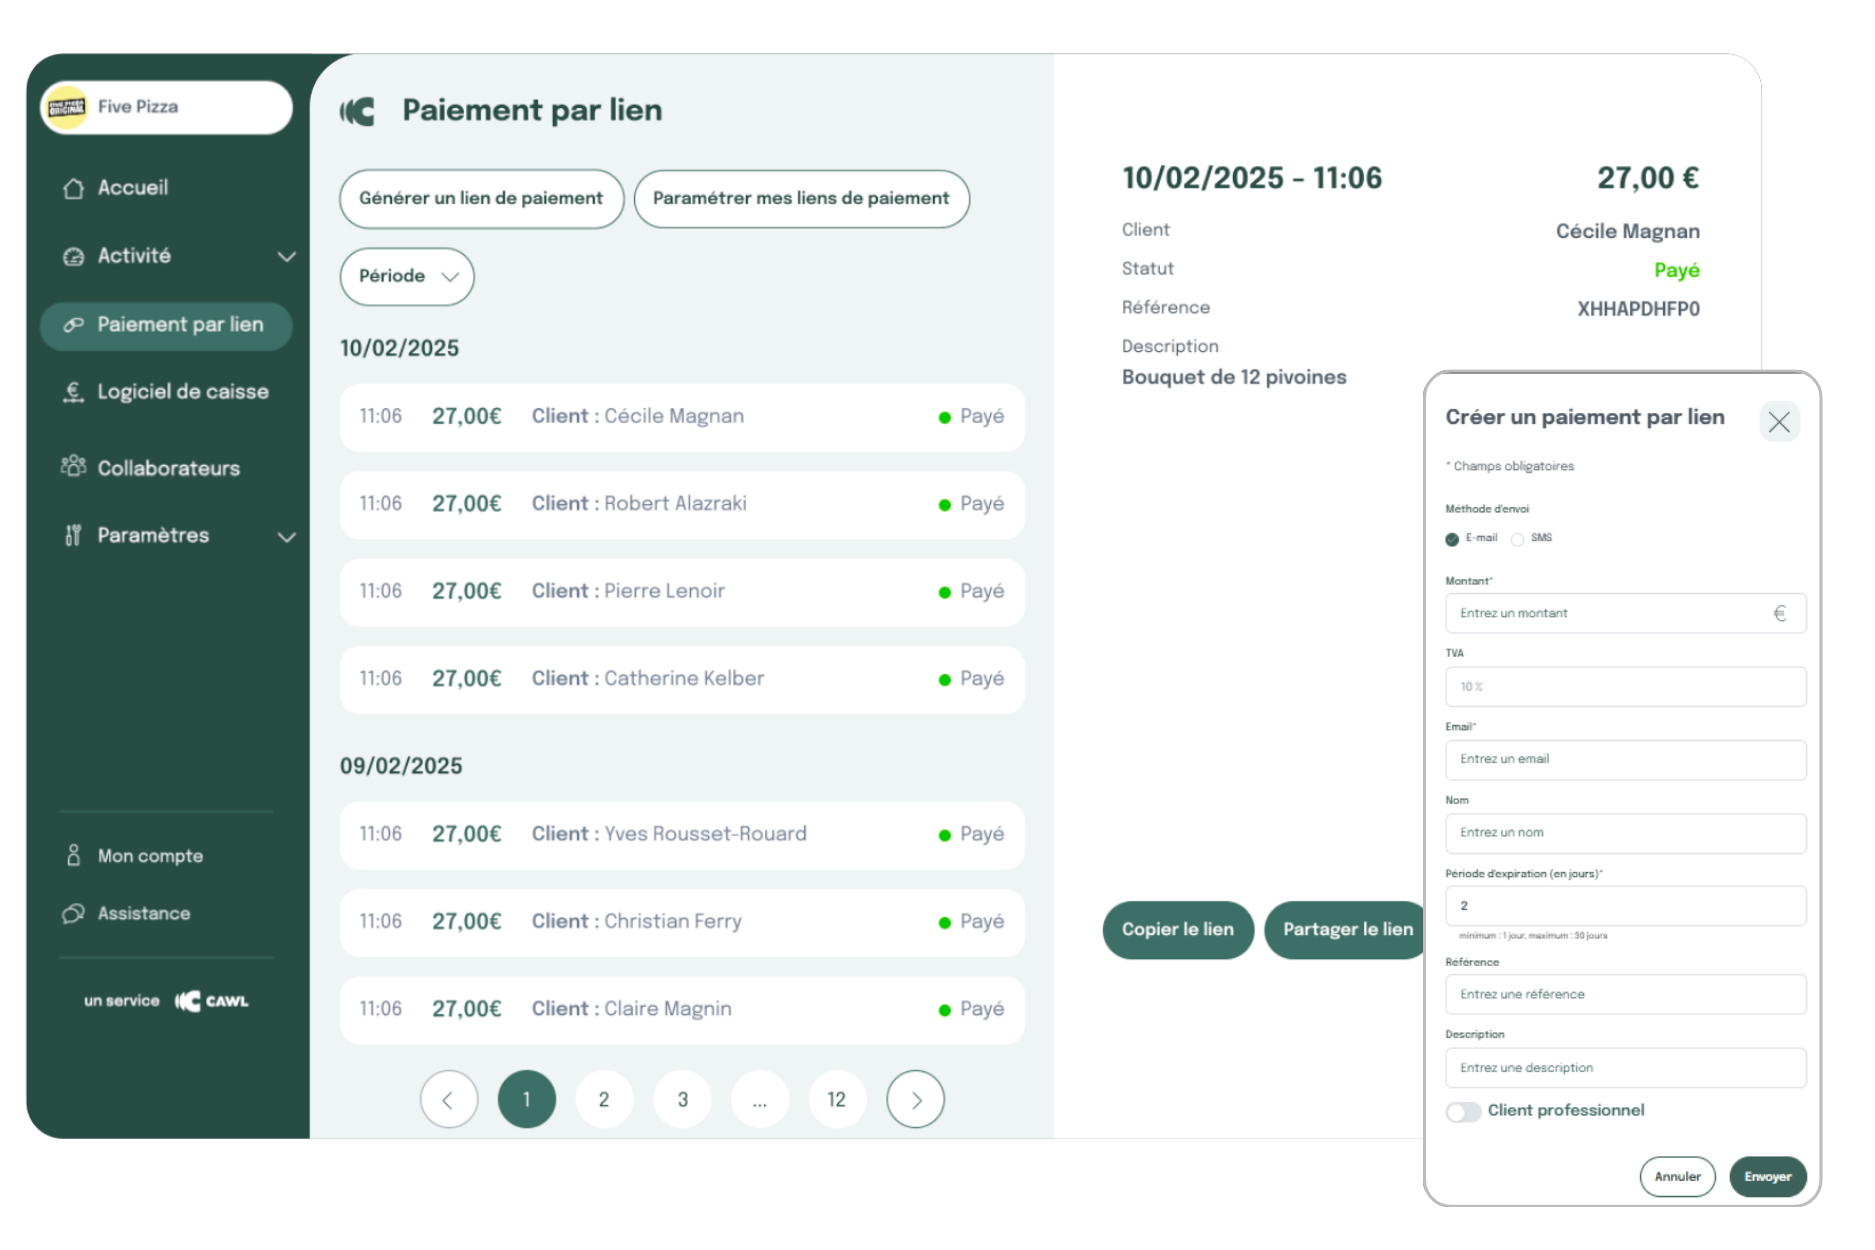The height and width of the screenshot is (1250, 1875).
Task: Select Robert Alazraki payment row
Action: 682,505
